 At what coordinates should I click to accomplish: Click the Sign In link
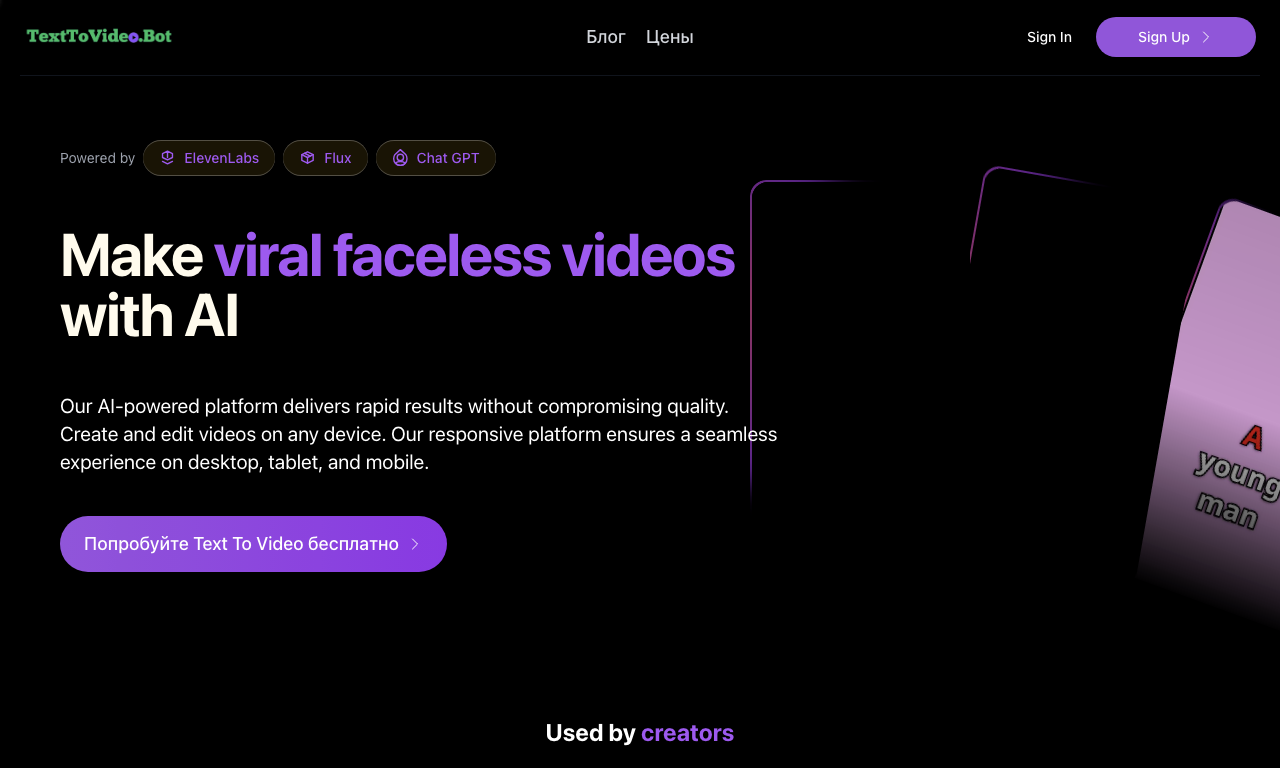coord(1049,37)
